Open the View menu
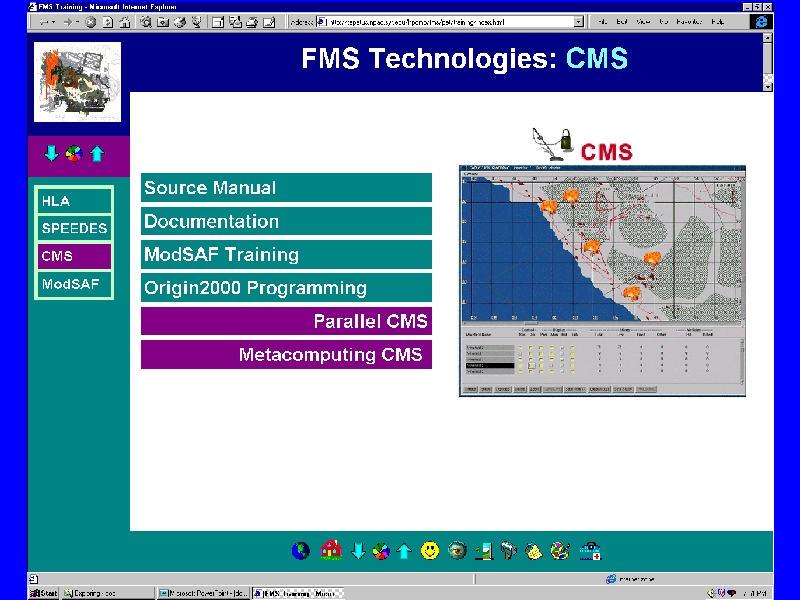This screenshot has height=600, width=800. pos(643,22)
